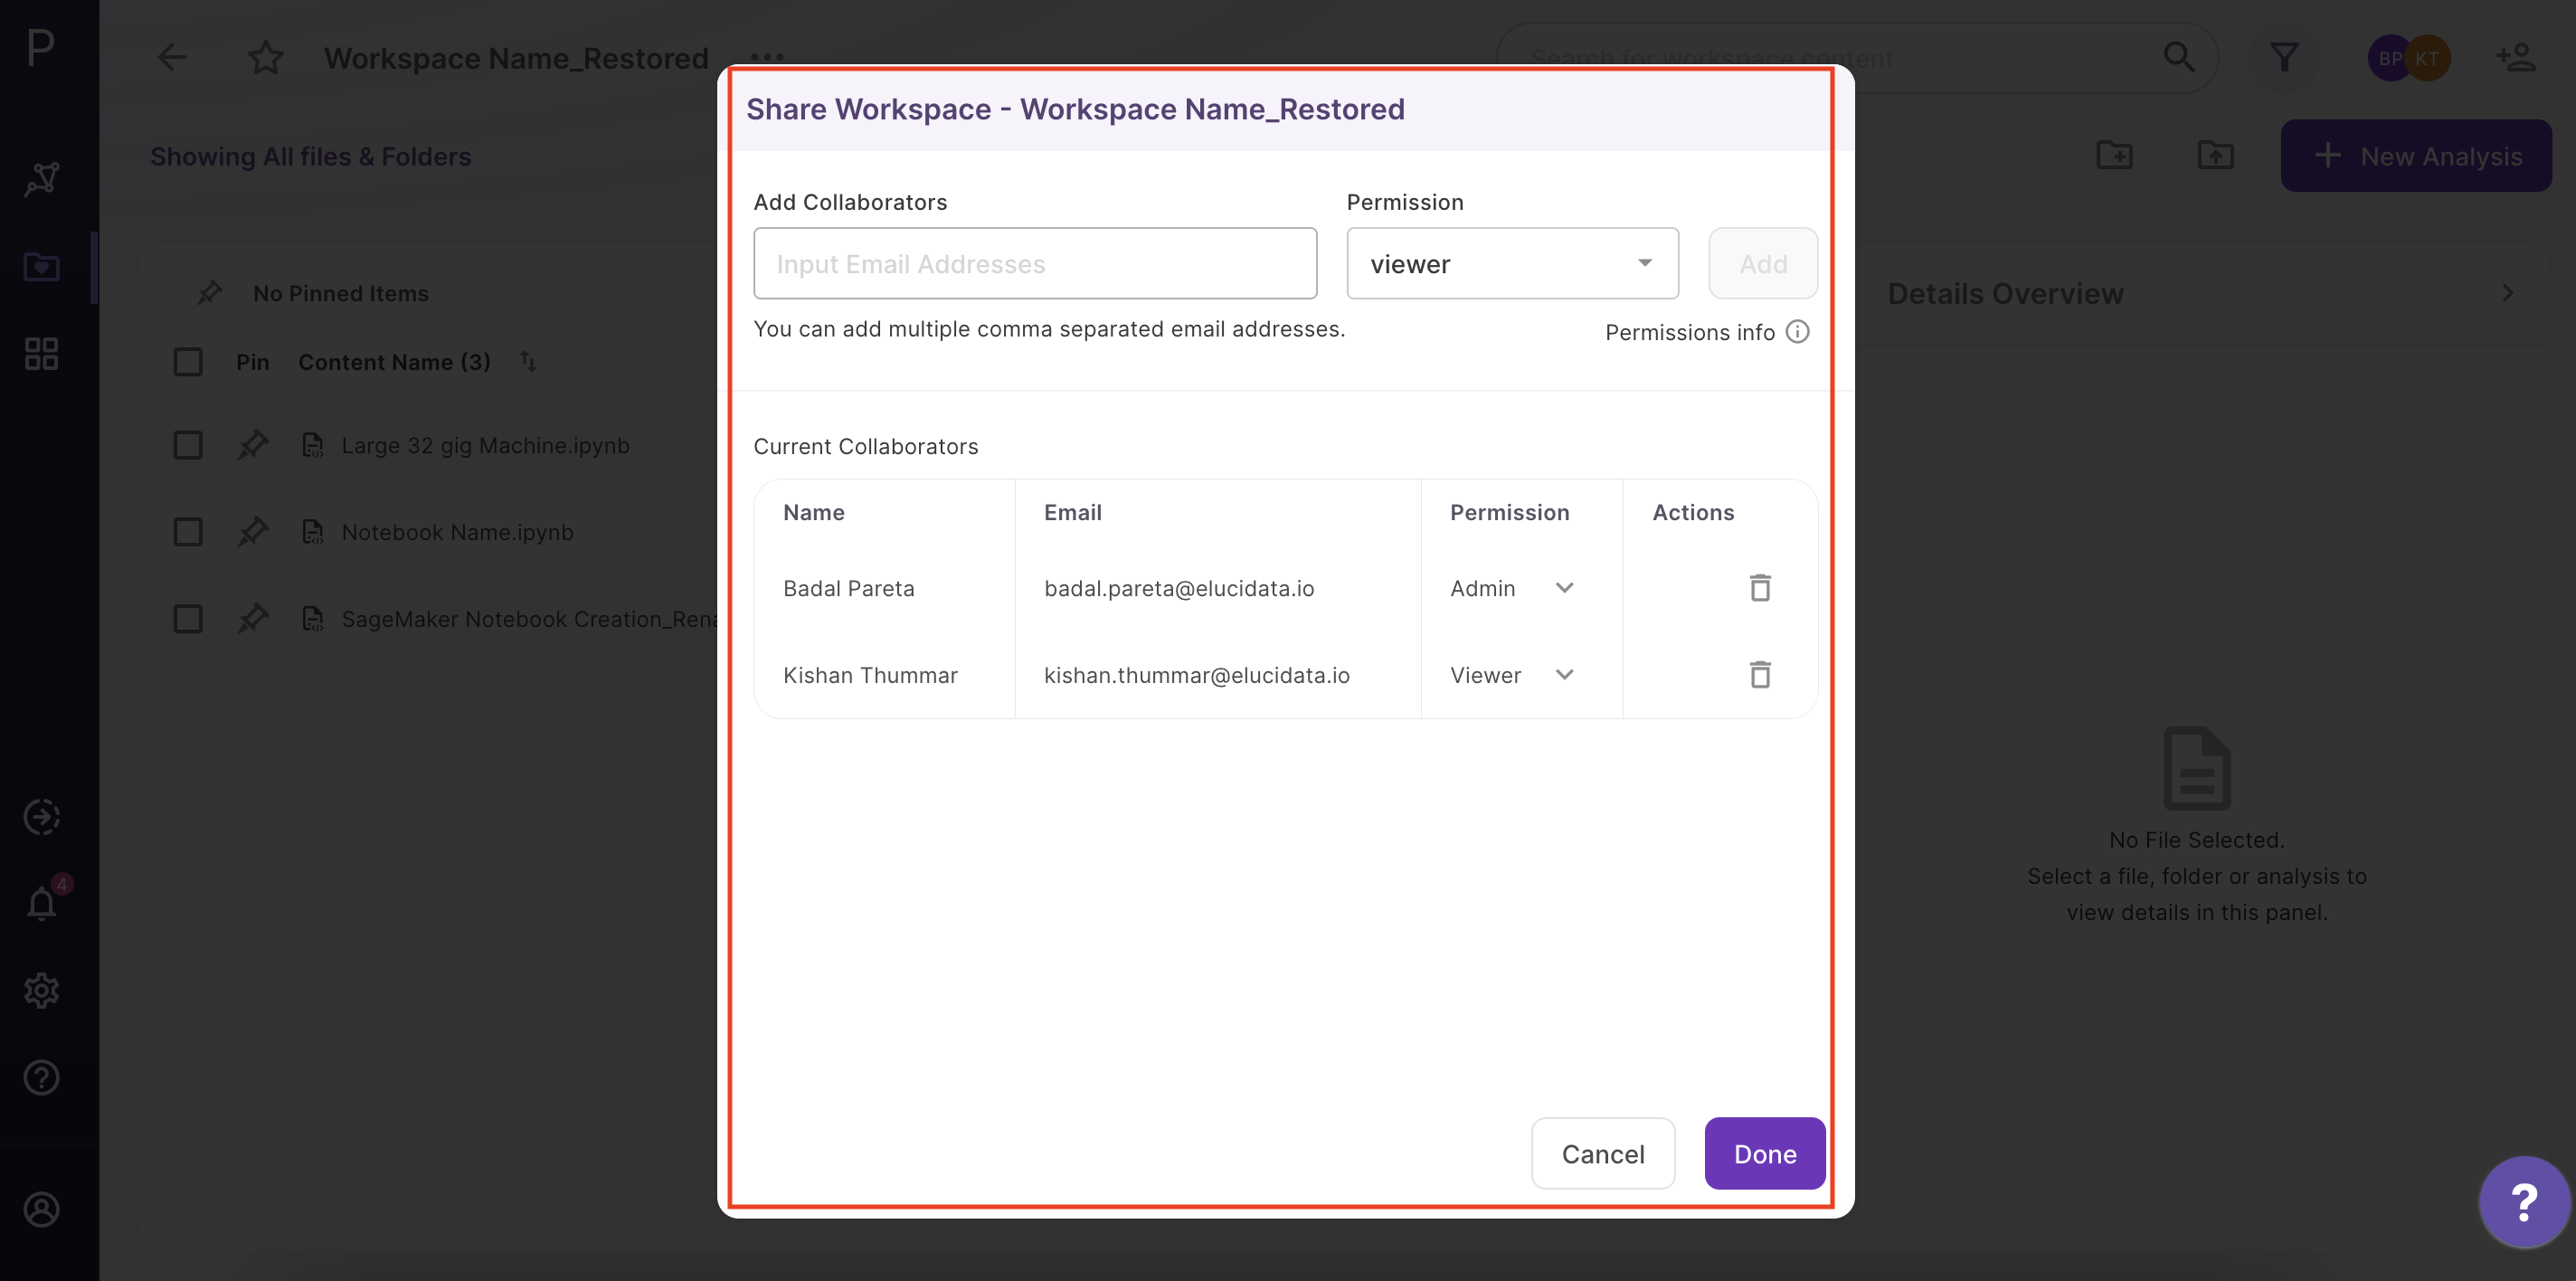Delete collaborator Badal Pareta via trash icon
Screen dimensions: 2576x1281
[1760, 588]
